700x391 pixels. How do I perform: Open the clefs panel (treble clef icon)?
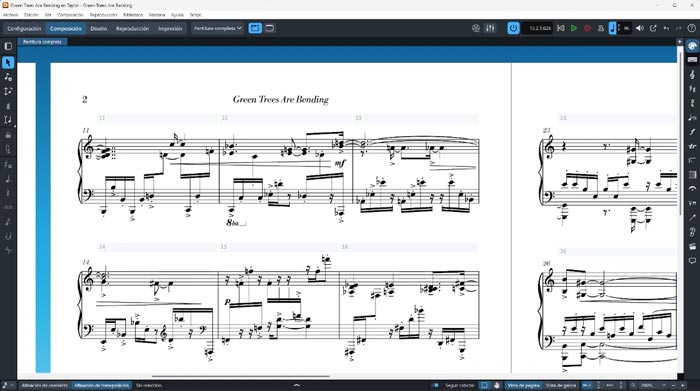click(692, 75)
